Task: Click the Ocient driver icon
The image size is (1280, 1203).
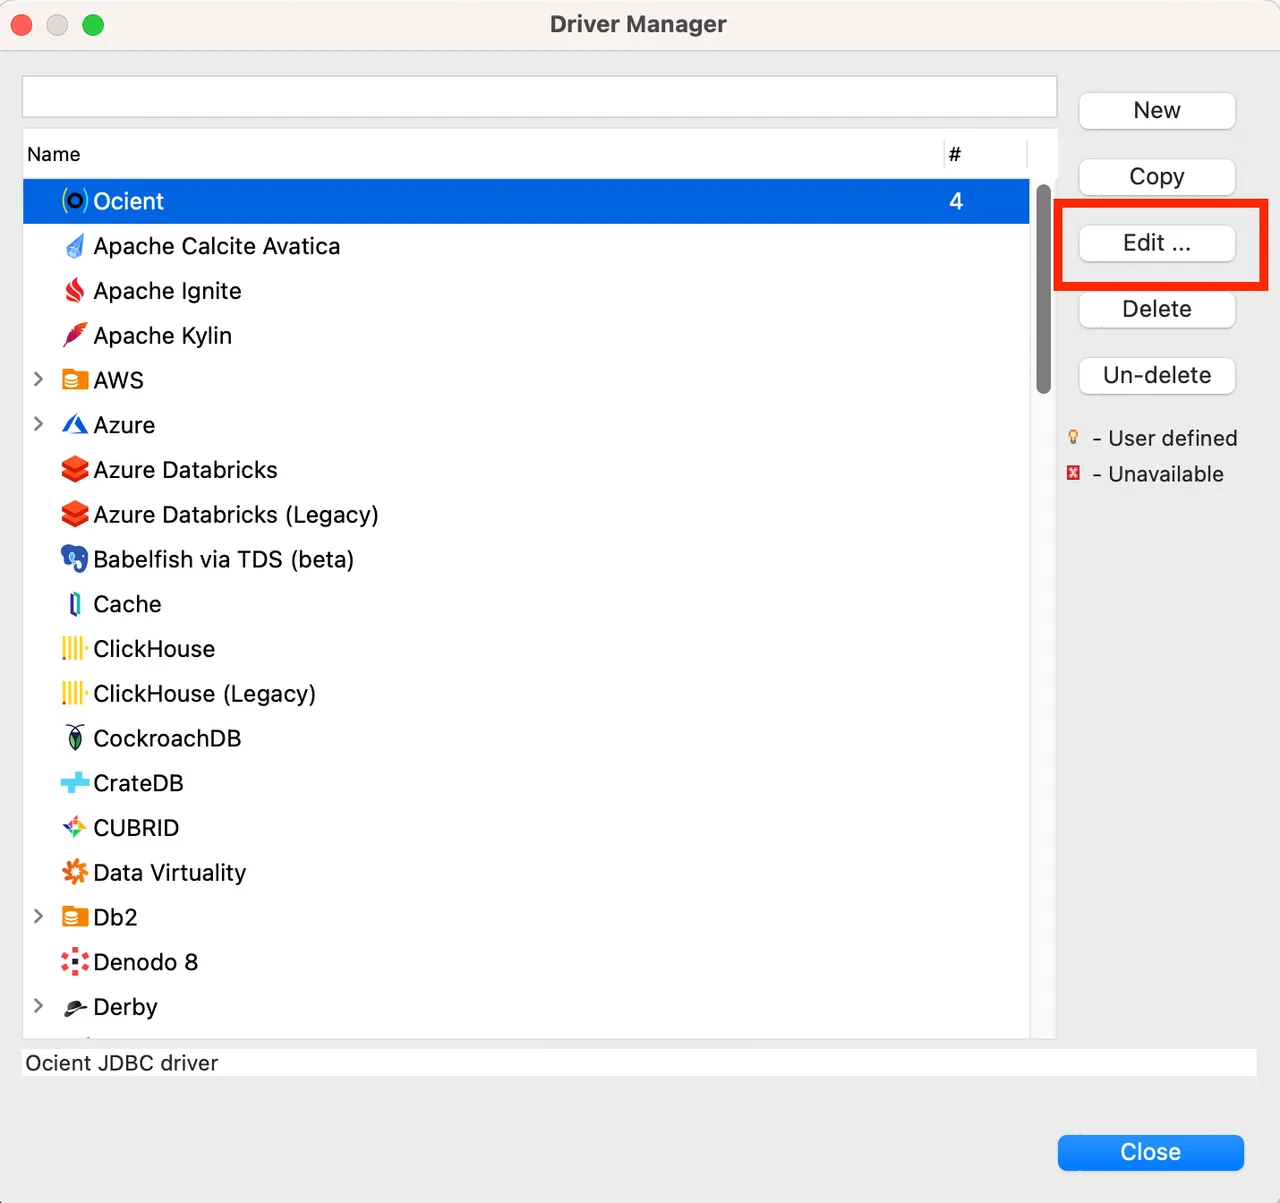Action: 74,200
